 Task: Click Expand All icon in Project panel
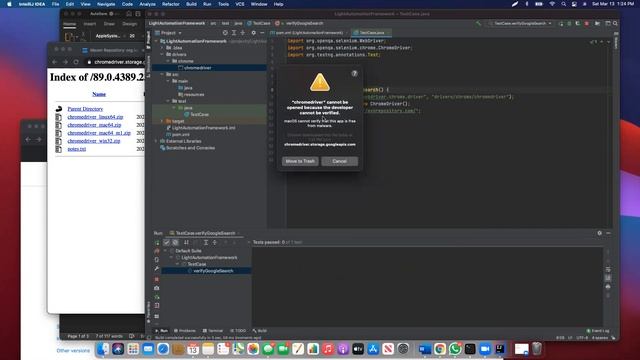234,33
